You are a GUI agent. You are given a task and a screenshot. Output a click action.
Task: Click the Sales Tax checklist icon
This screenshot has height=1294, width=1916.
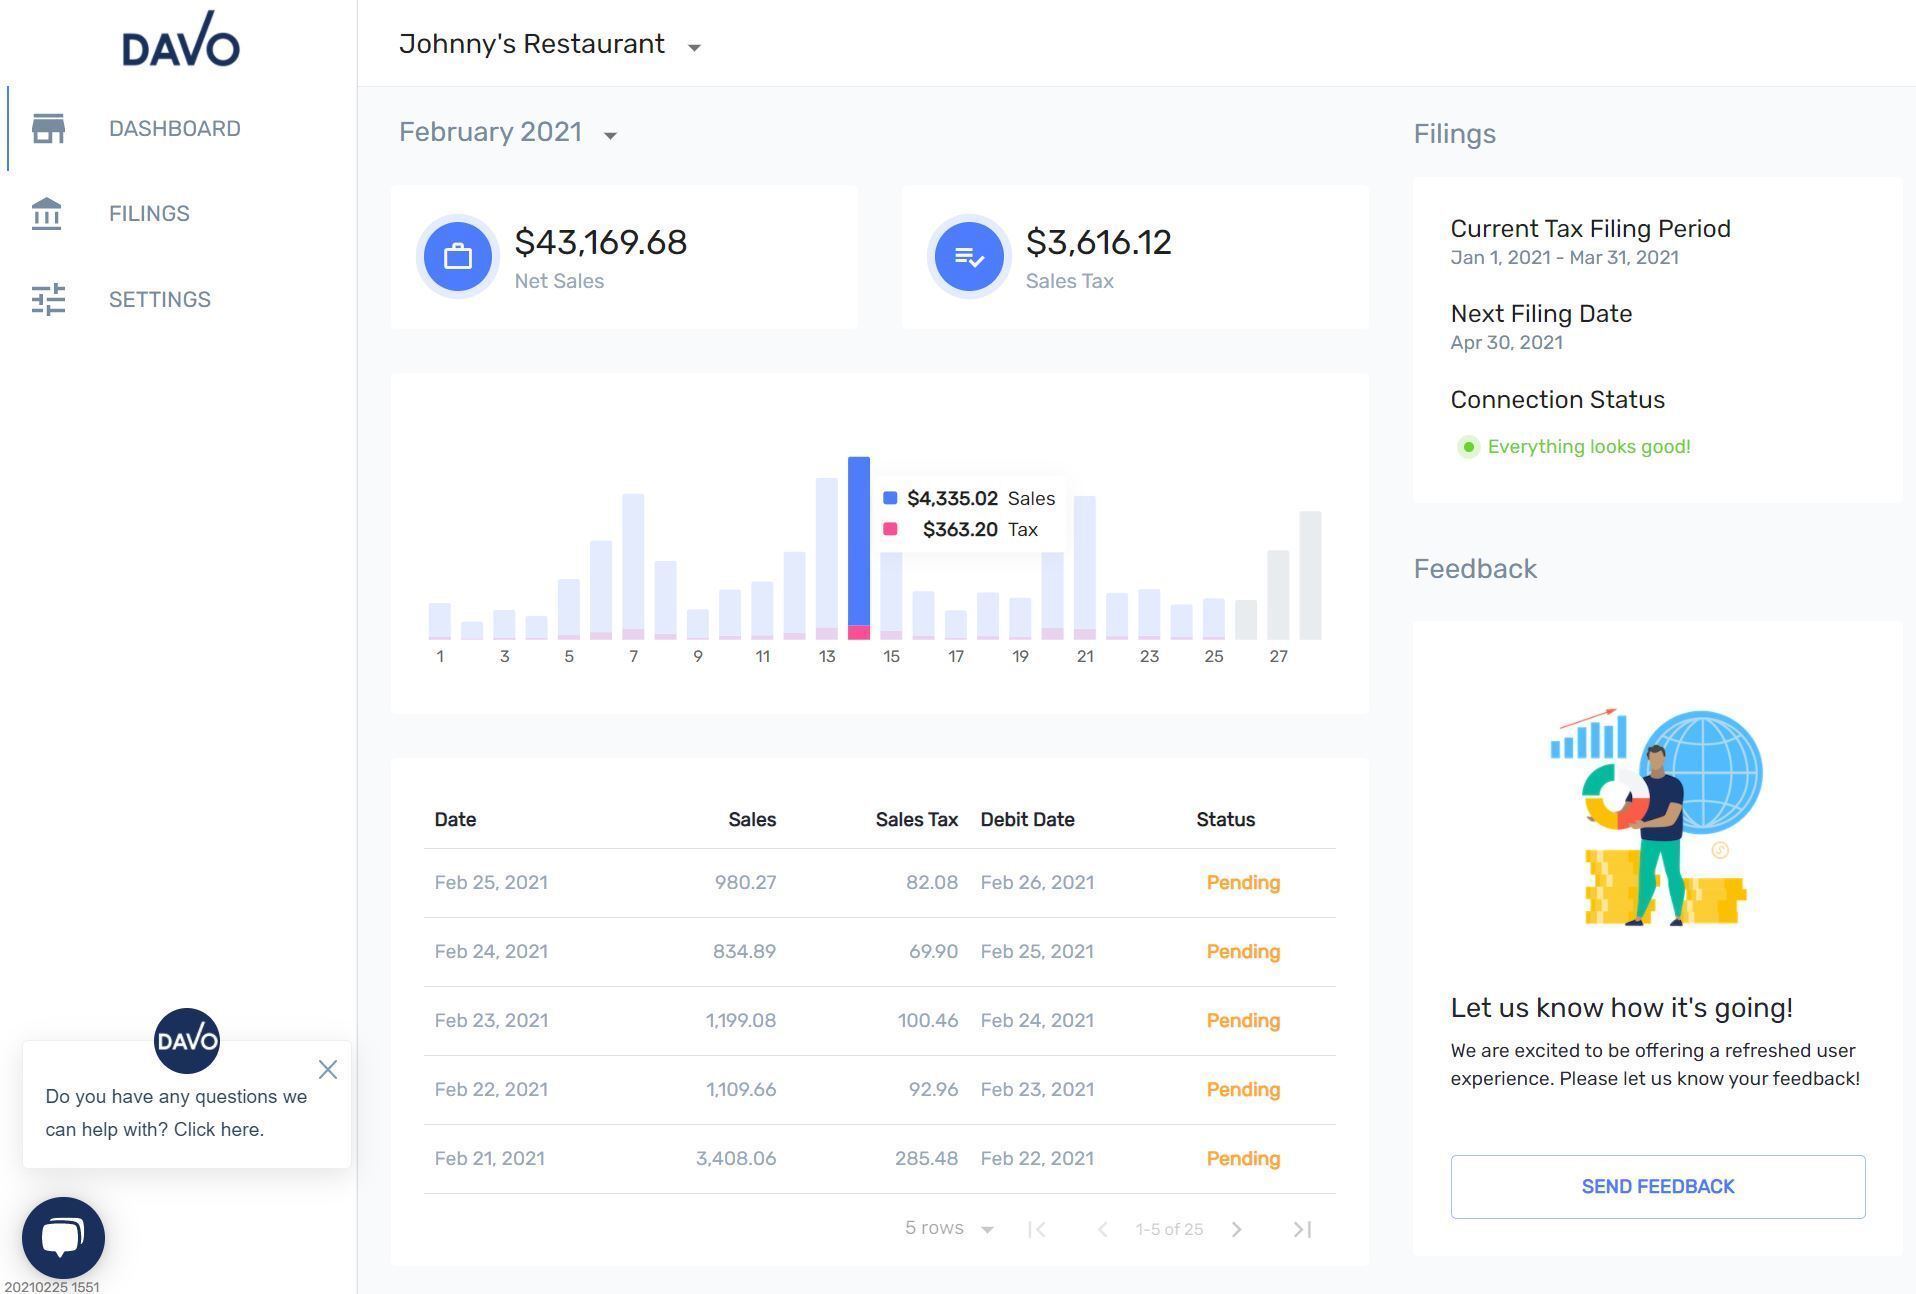pos(969,257)
